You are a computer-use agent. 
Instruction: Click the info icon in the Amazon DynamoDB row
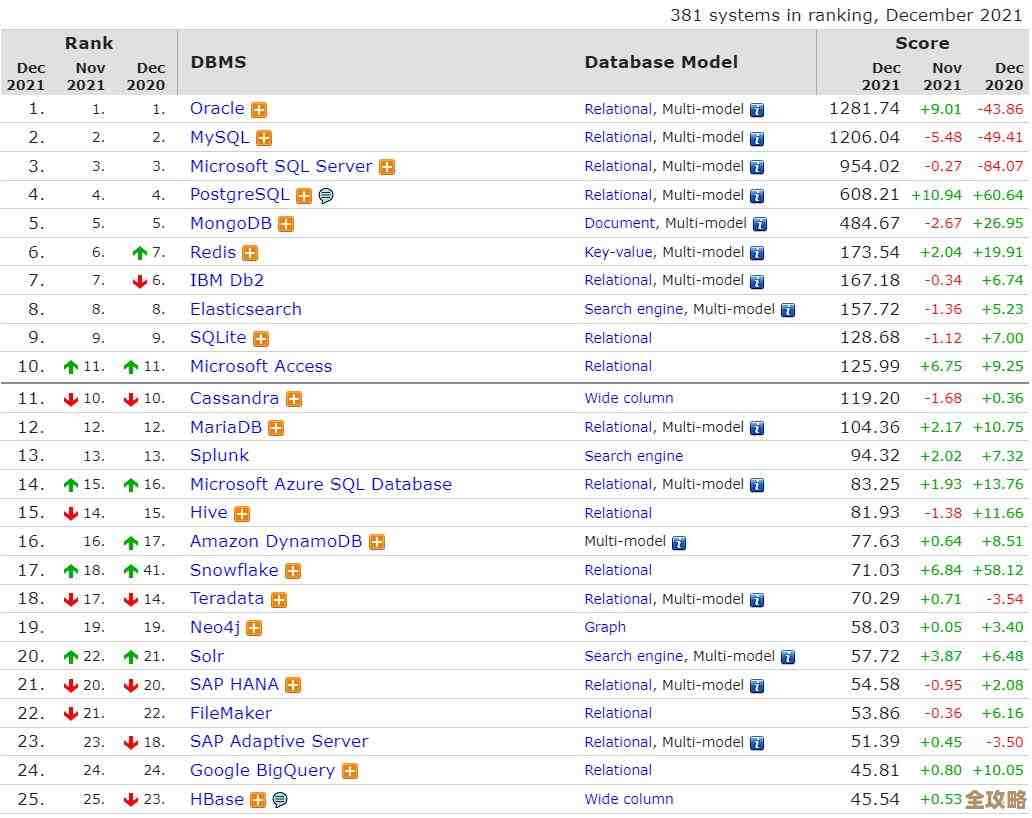[x=679, y=543]
